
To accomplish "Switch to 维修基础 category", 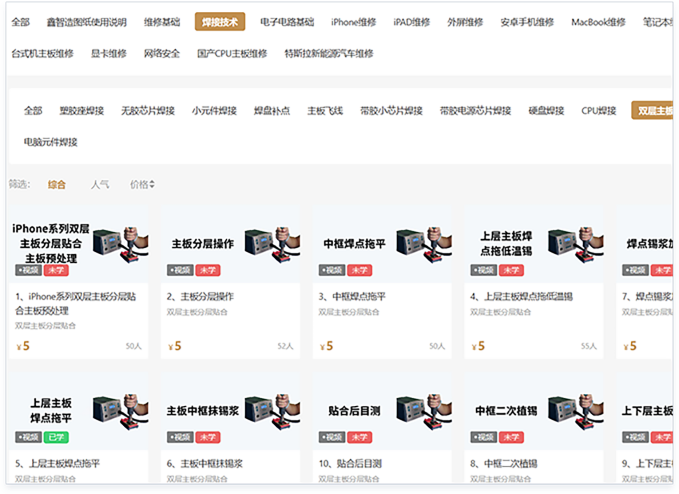I will (162, 22).
